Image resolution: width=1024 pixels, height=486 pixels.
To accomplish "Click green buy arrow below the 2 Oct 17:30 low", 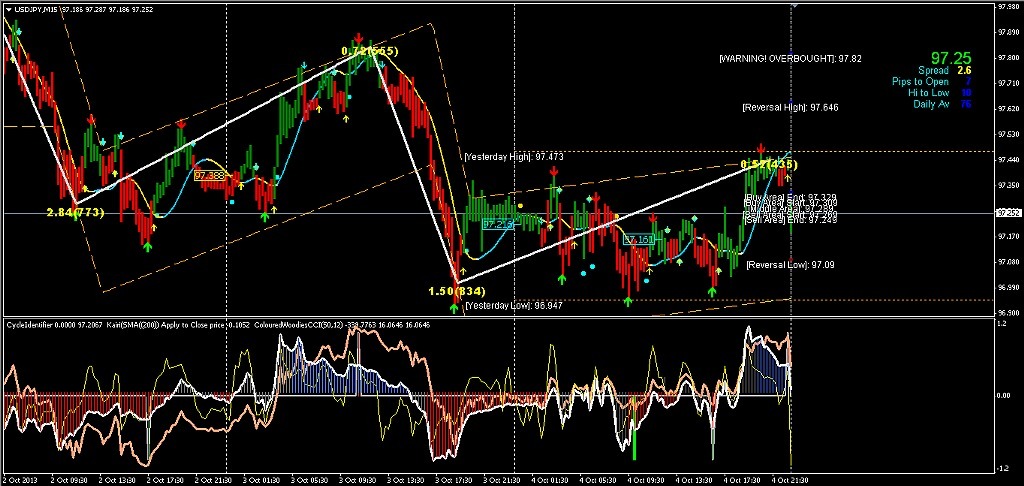I will click(148, 246).
